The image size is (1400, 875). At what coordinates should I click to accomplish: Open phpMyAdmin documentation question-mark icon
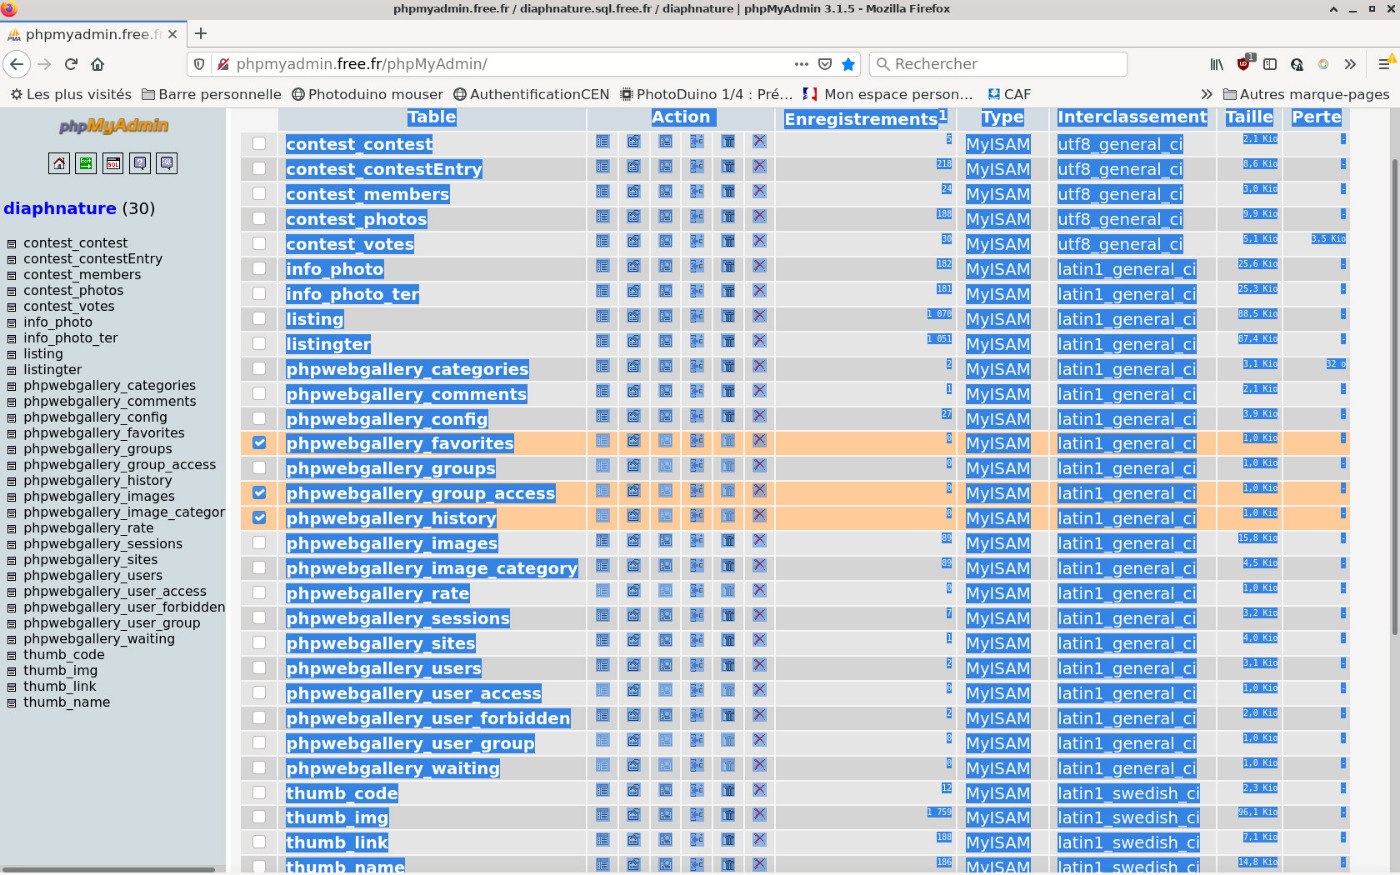click(140, 163)
